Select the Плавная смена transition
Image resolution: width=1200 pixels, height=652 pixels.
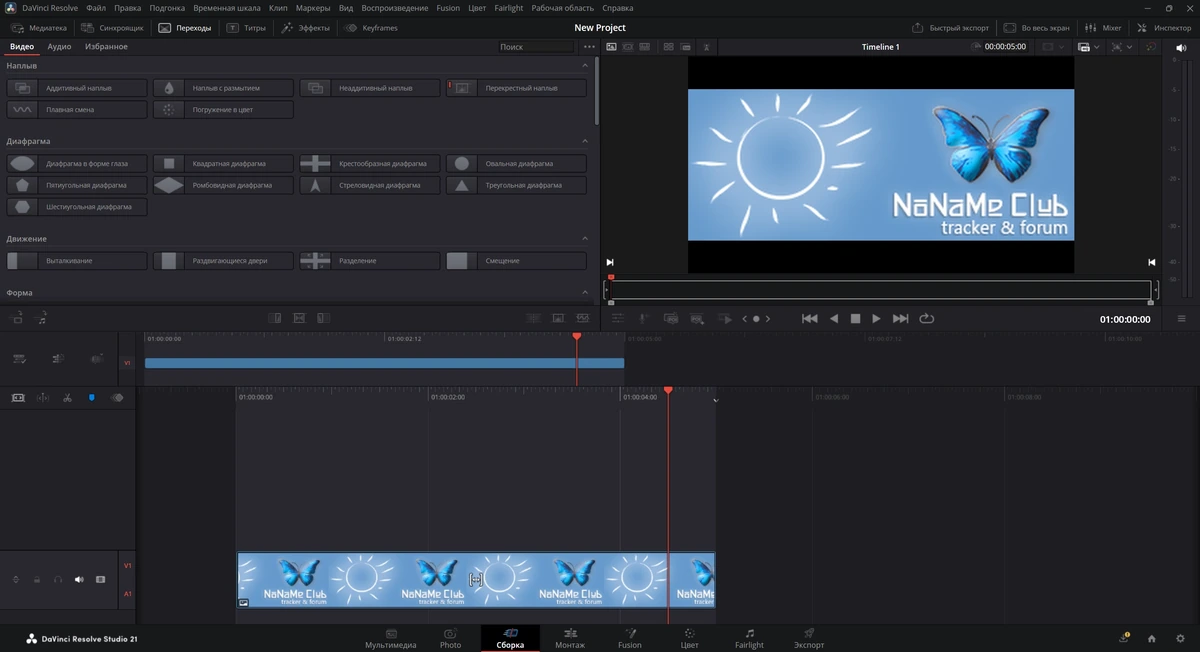point(77,109)
